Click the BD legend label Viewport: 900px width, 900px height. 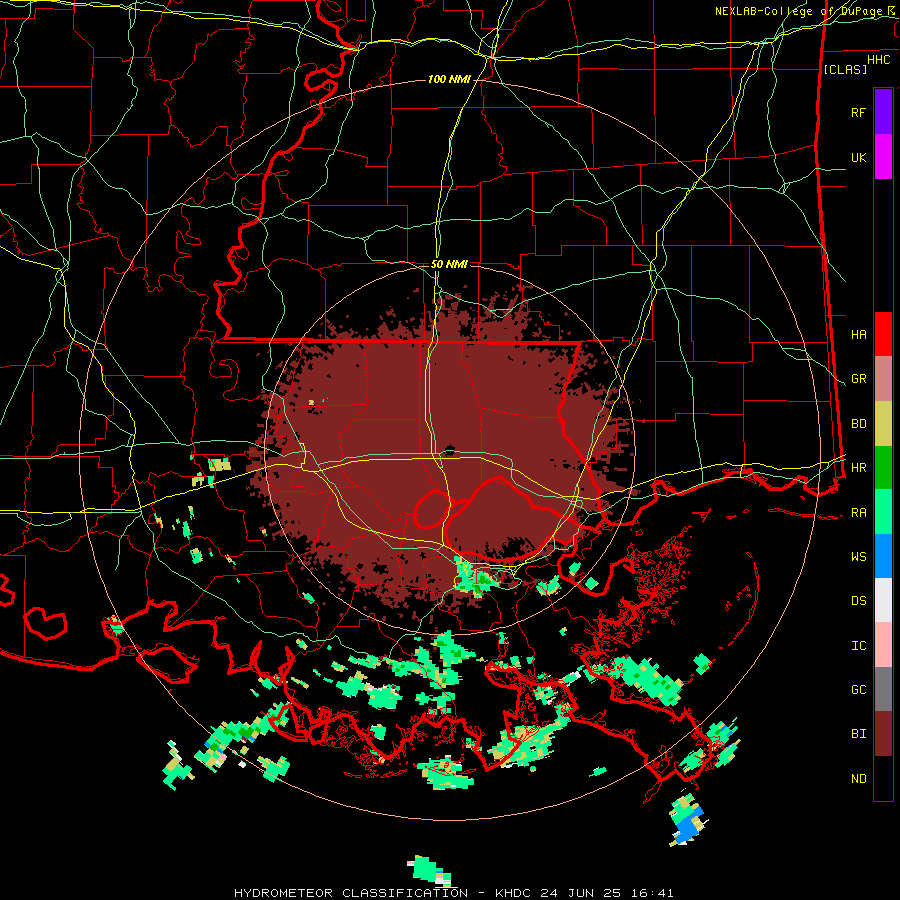pos(858,424)
